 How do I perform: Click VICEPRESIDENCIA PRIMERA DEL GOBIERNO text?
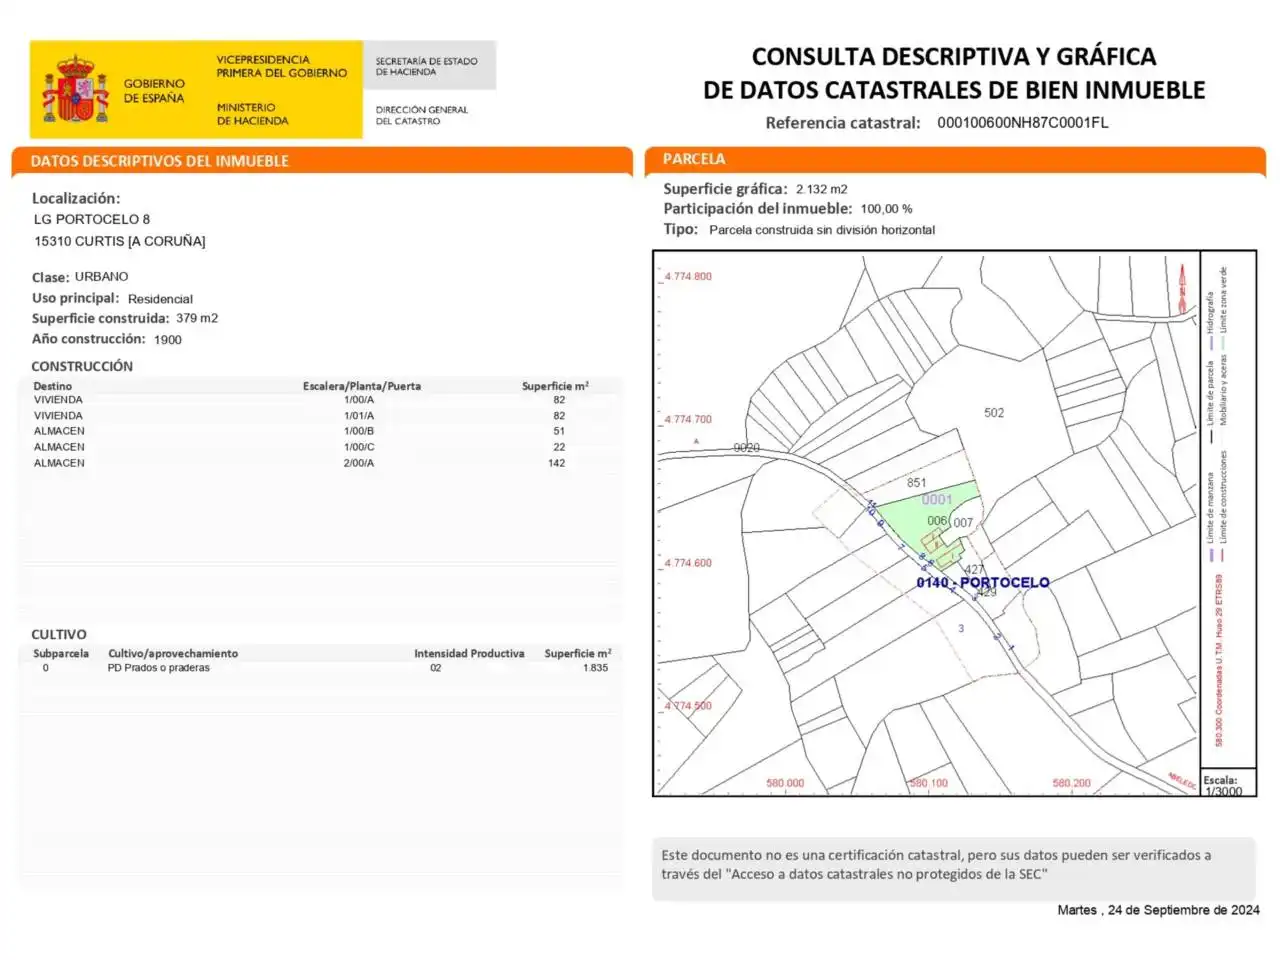tap(282, 66)
